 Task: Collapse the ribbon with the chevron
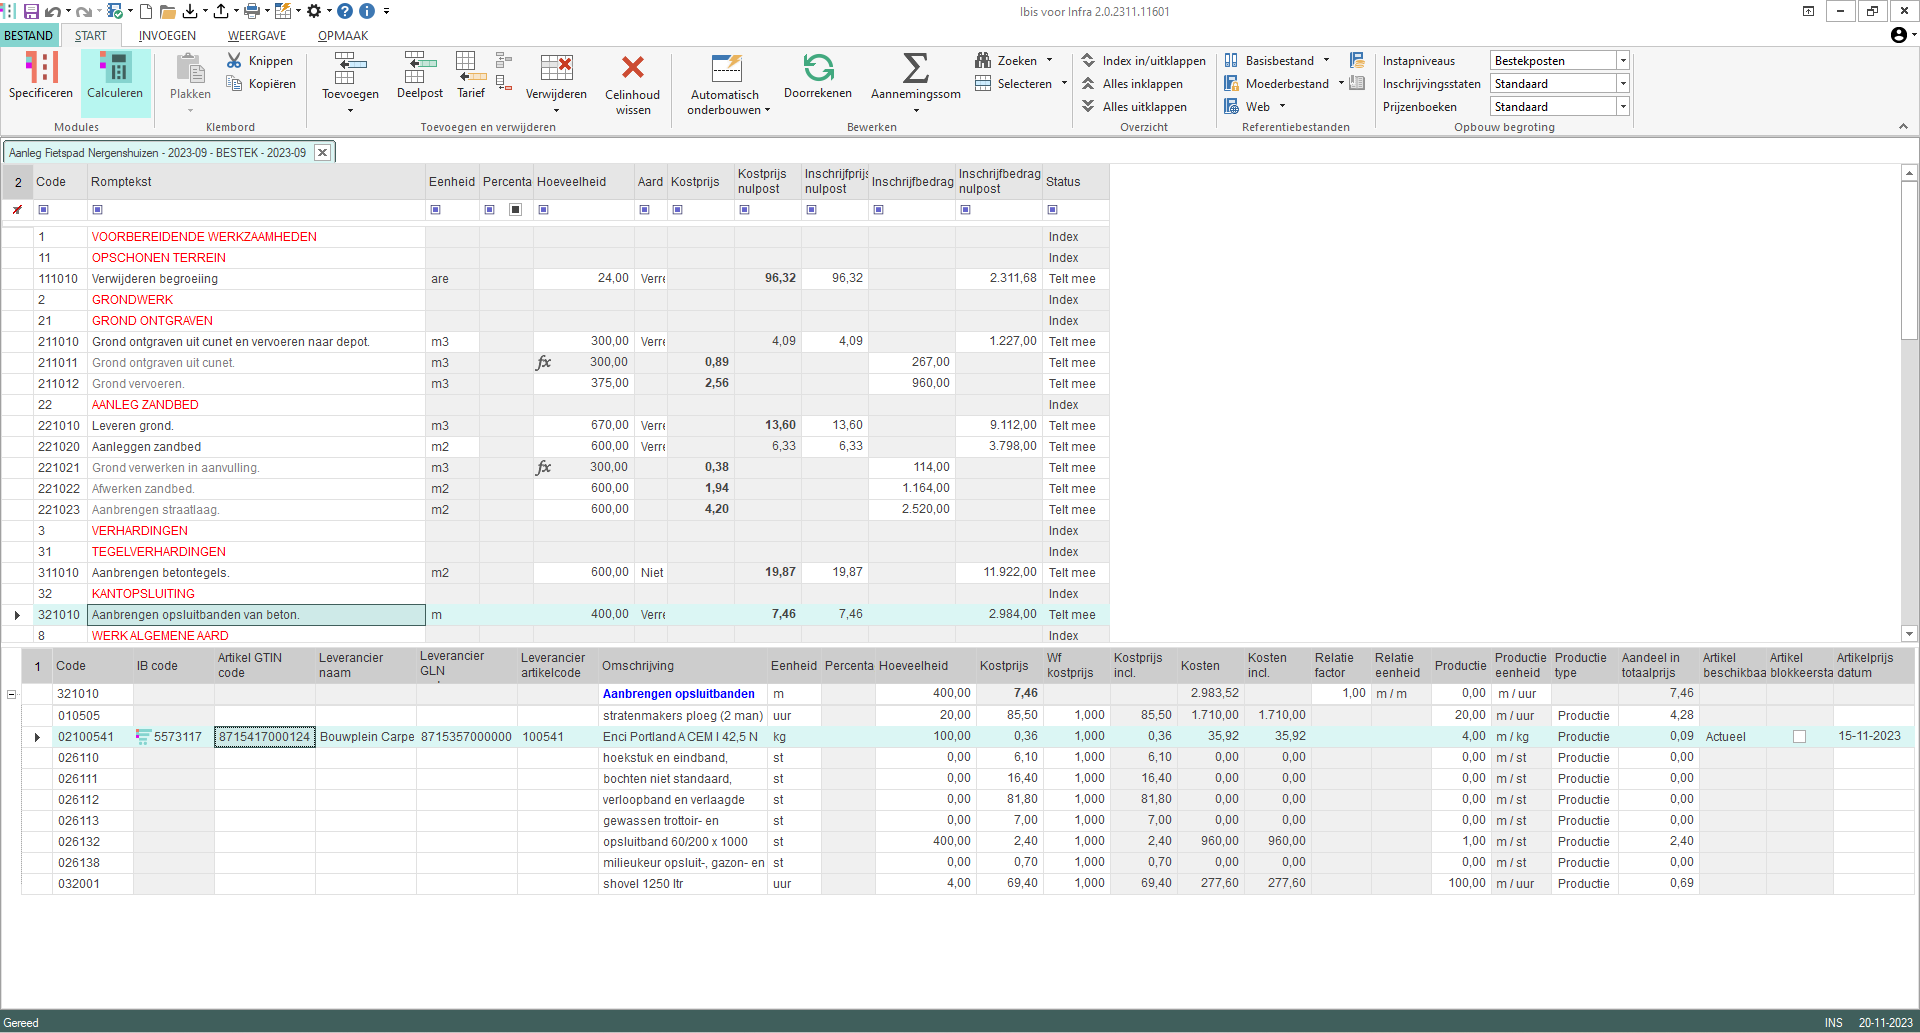click(x=1903, y=127)
